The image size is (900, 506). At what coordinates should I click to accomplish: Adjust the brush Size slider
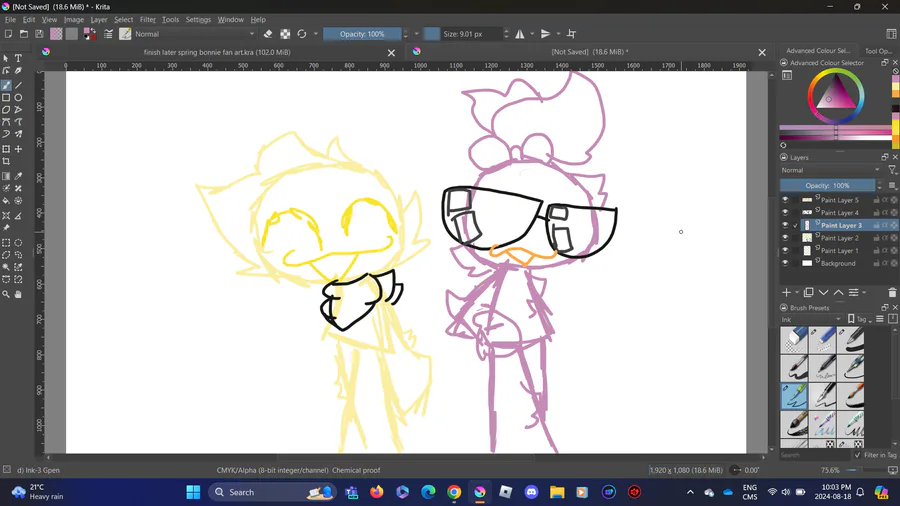pyautogui.click(x=465, y=34)
